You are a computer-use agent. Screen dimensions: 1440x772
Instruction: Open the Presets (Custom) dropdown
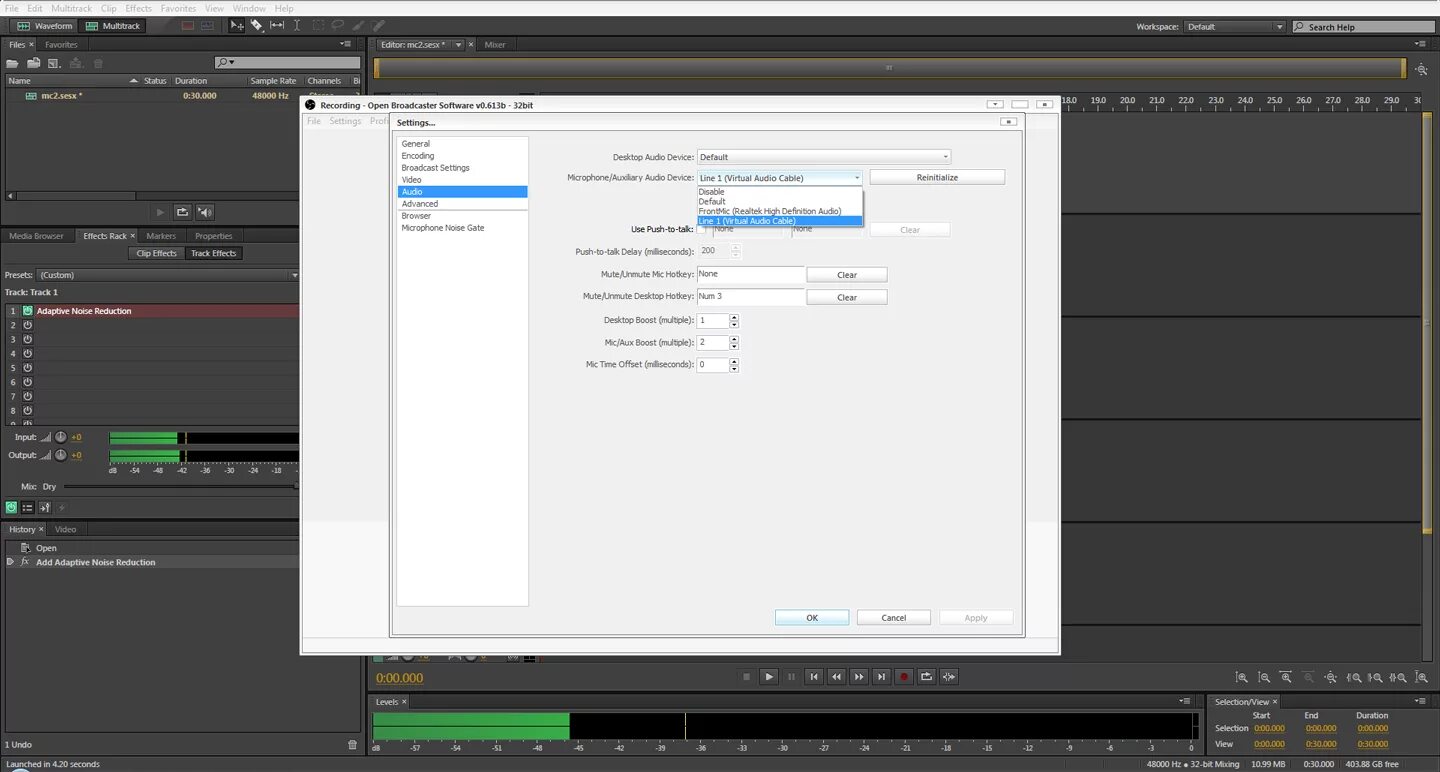coord(167,275)
